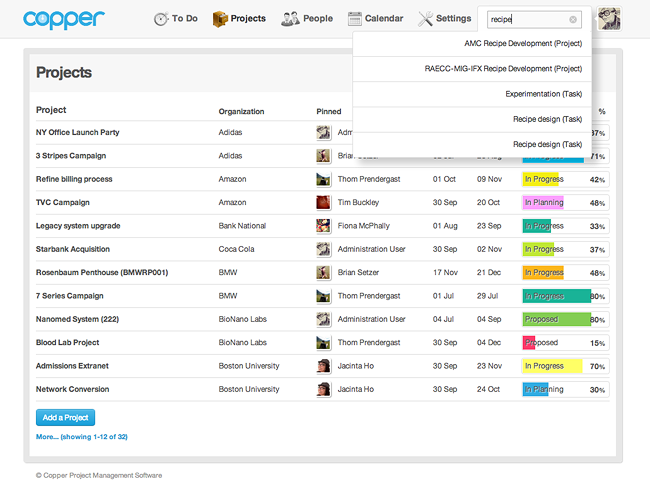The height and width of the screenshot is (496, 650).
Task: Open Refine billing process project
Action: click(74, 179)
